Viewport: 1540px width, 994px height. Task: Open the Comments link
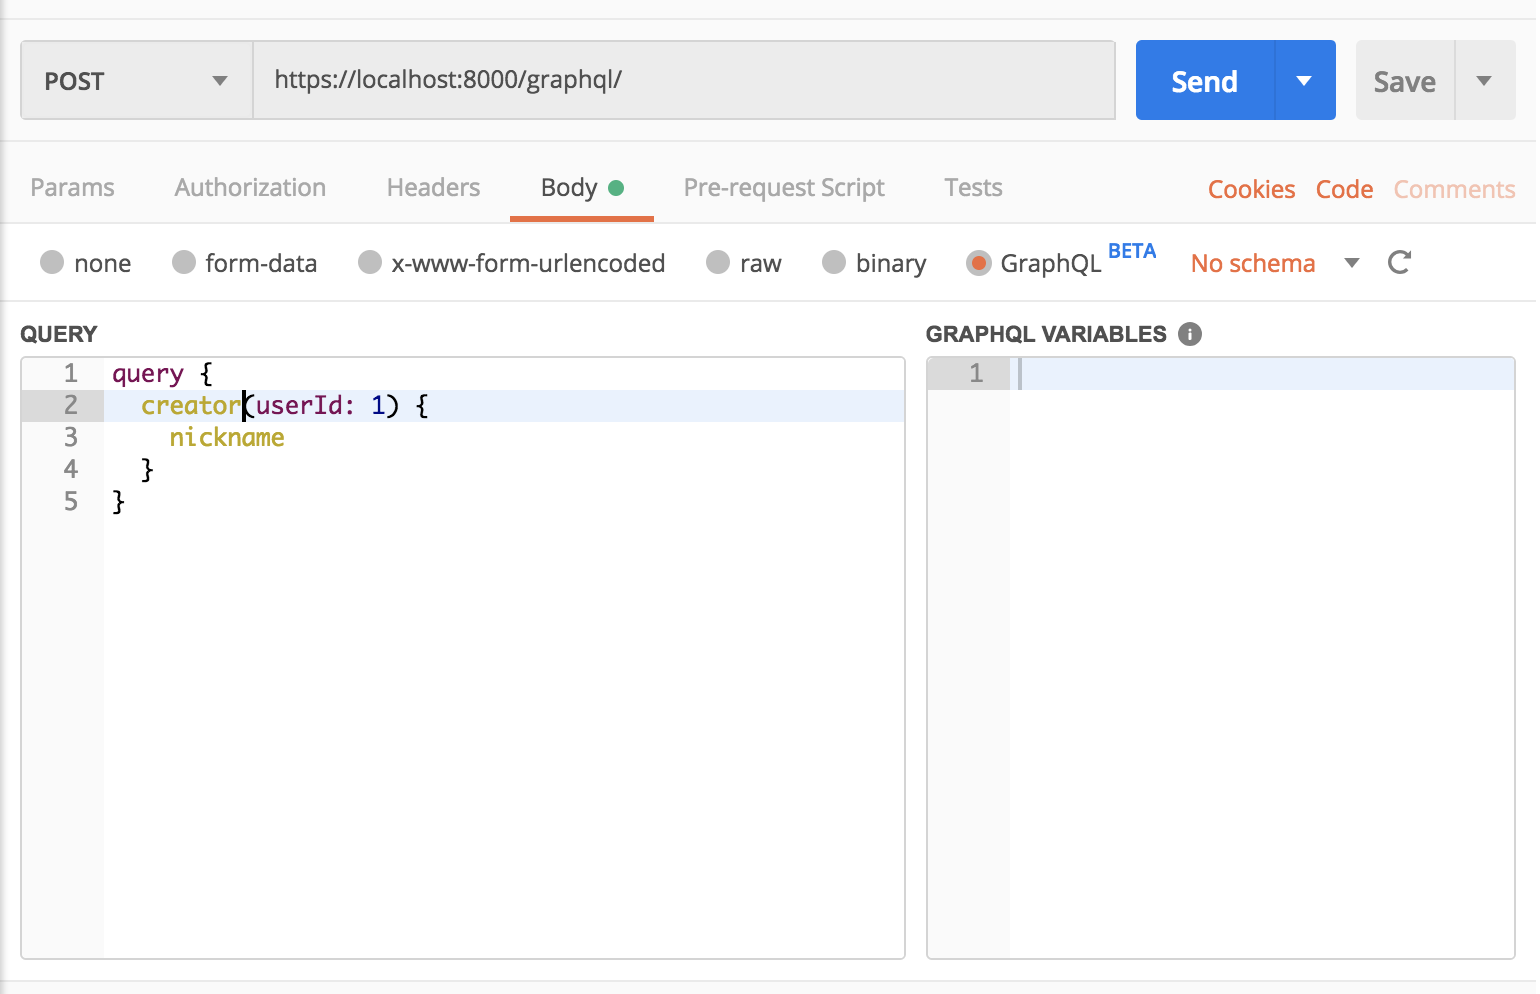[1454, 189]
